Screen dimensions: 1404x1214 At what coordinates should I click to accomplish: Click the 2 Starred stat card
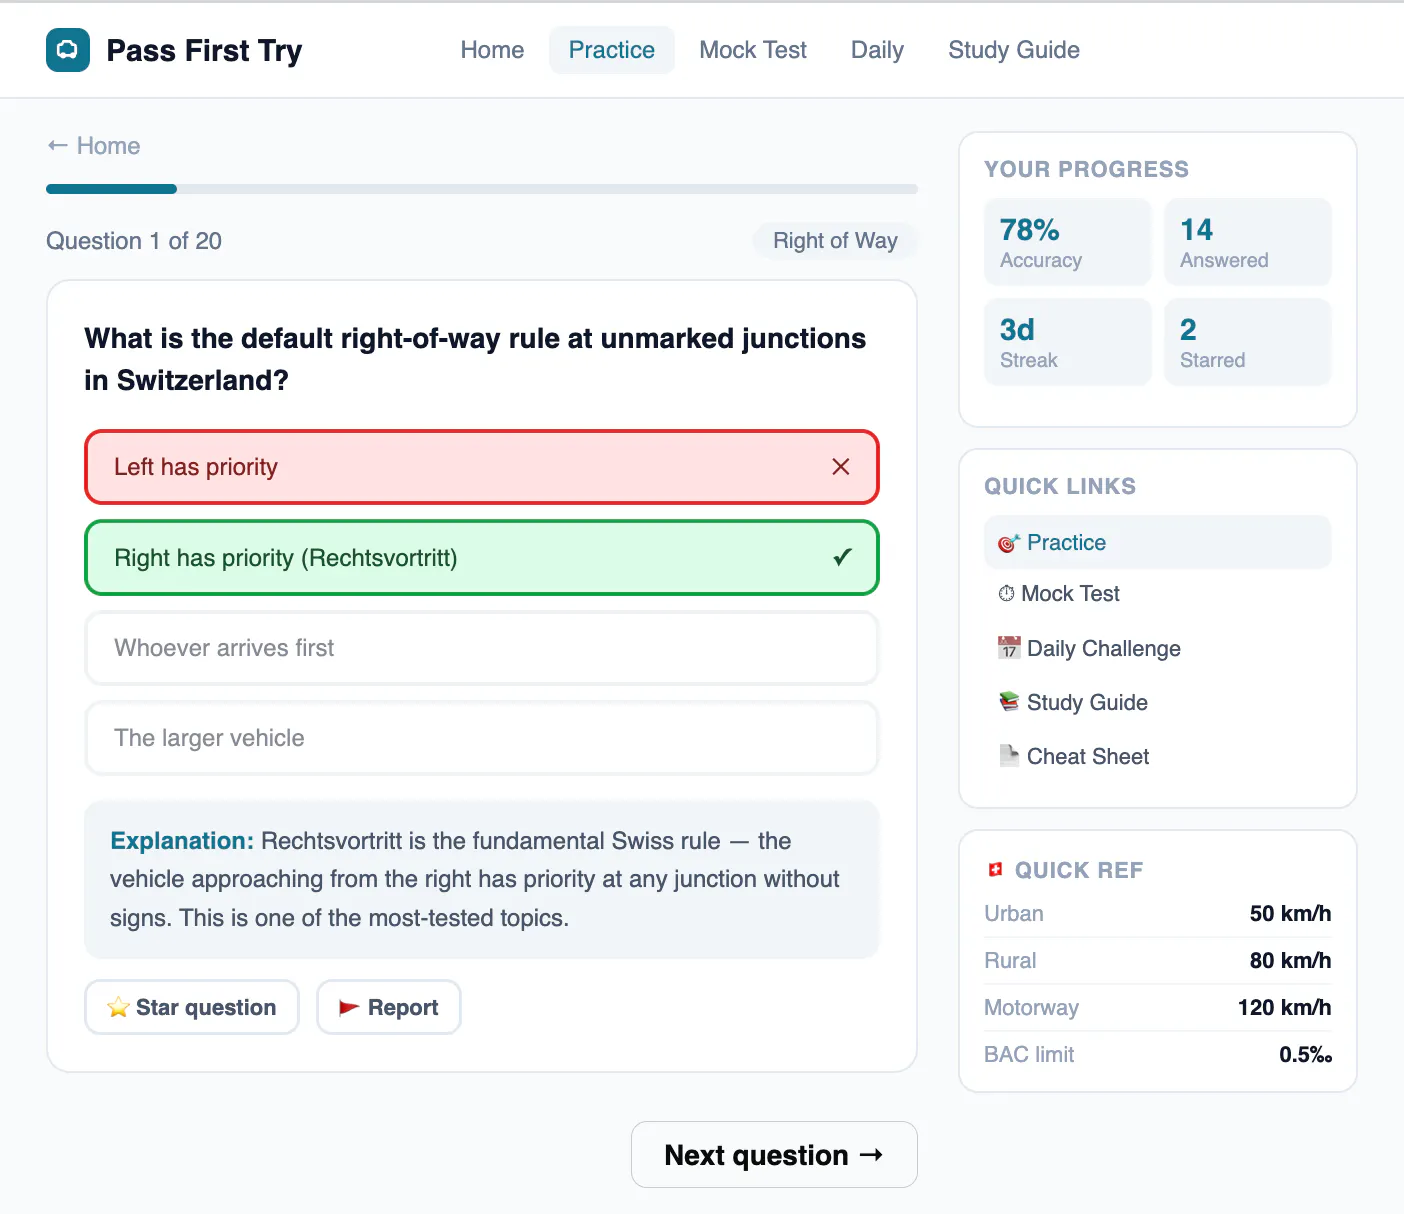[1248, 342]
